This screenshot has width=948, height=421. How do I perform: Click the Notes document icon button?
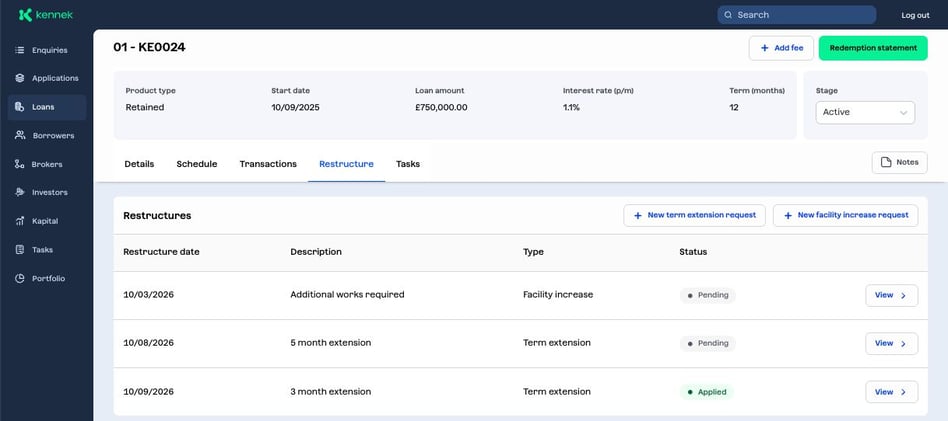[885, 163]
